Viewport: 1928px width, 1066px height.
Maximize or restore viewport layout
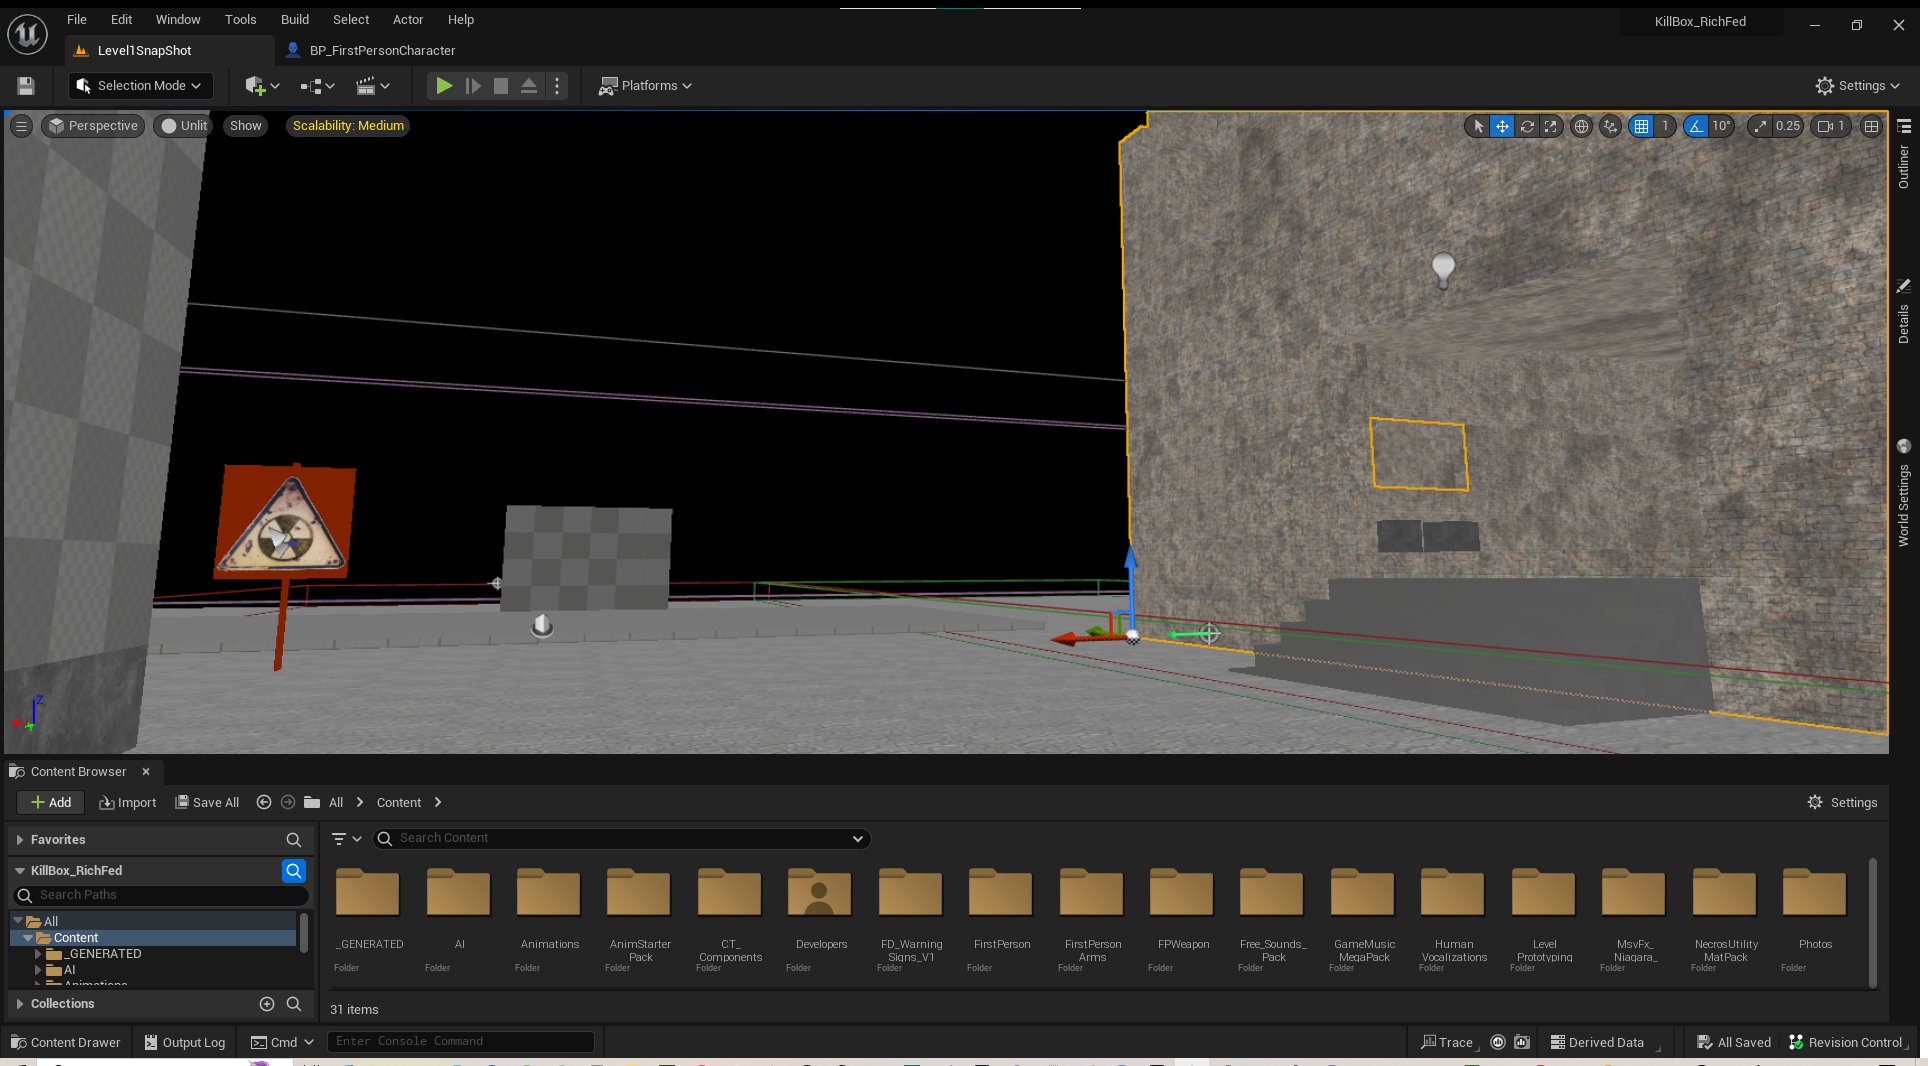pos(1871,126)
